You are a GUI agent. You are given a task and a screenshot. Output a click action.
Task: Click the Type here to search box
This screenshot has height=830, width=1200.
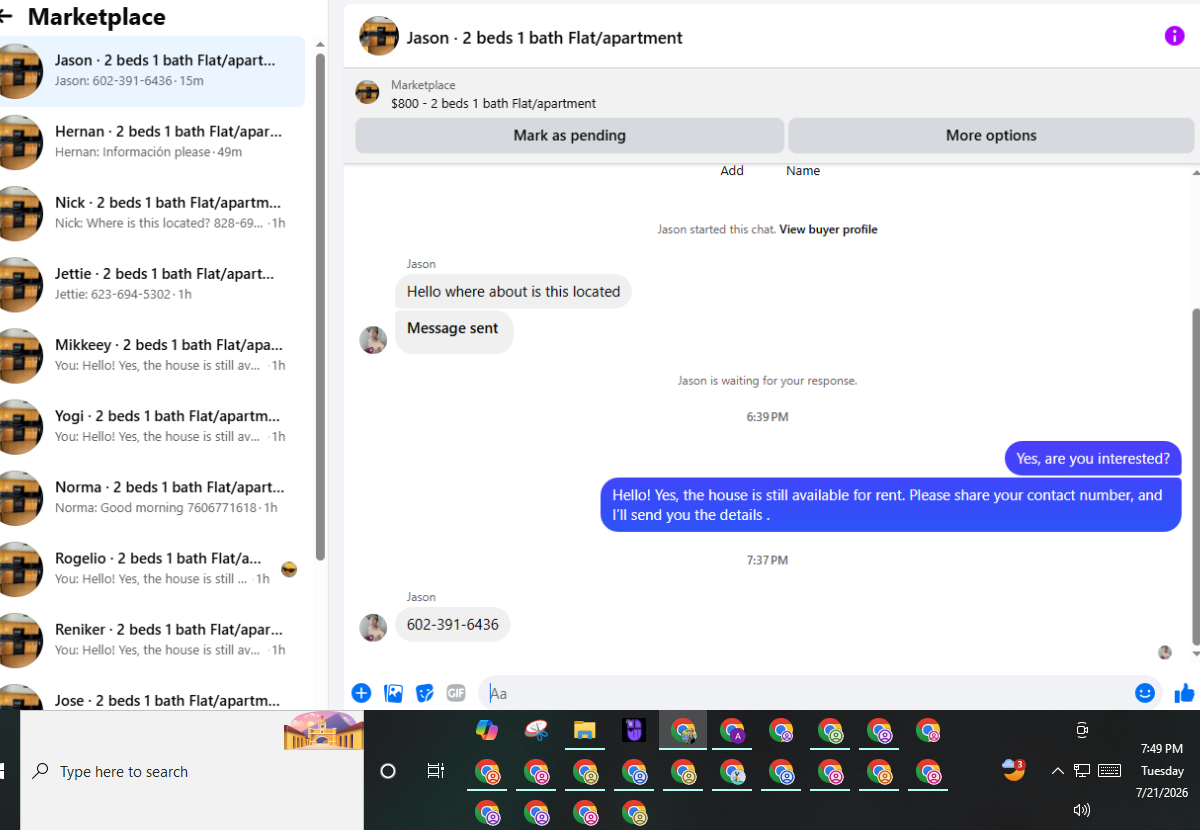coord(190,771)
